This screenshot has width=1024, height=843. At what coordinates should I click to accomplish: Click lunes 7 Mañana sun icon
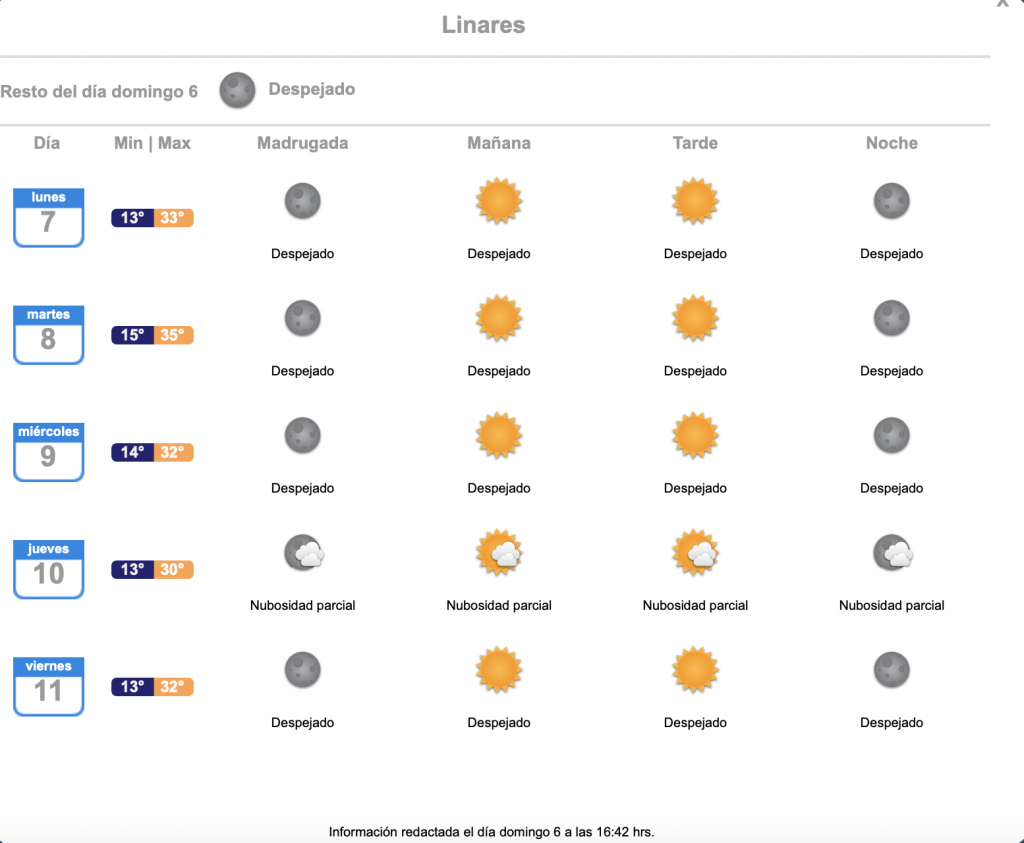tap(499, 200)
